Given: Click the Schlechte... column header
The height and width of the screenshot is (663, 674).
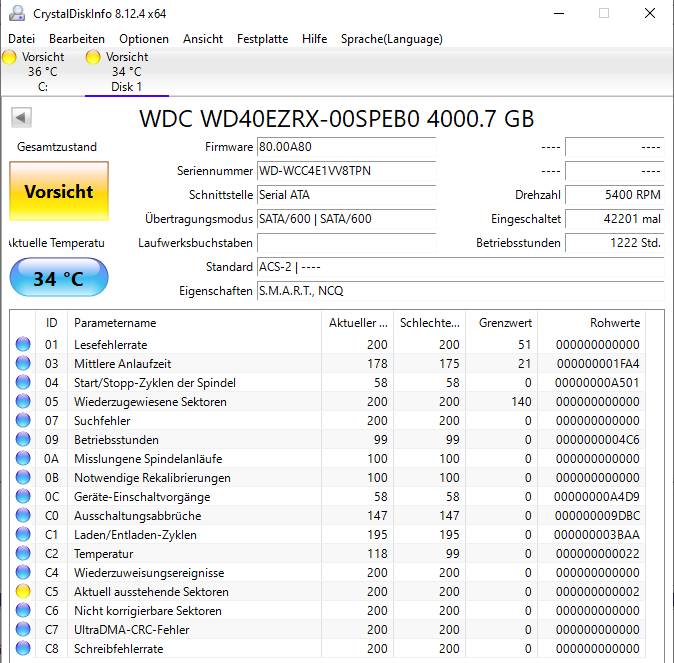Looking at the screenshot, I should point(429,323).
